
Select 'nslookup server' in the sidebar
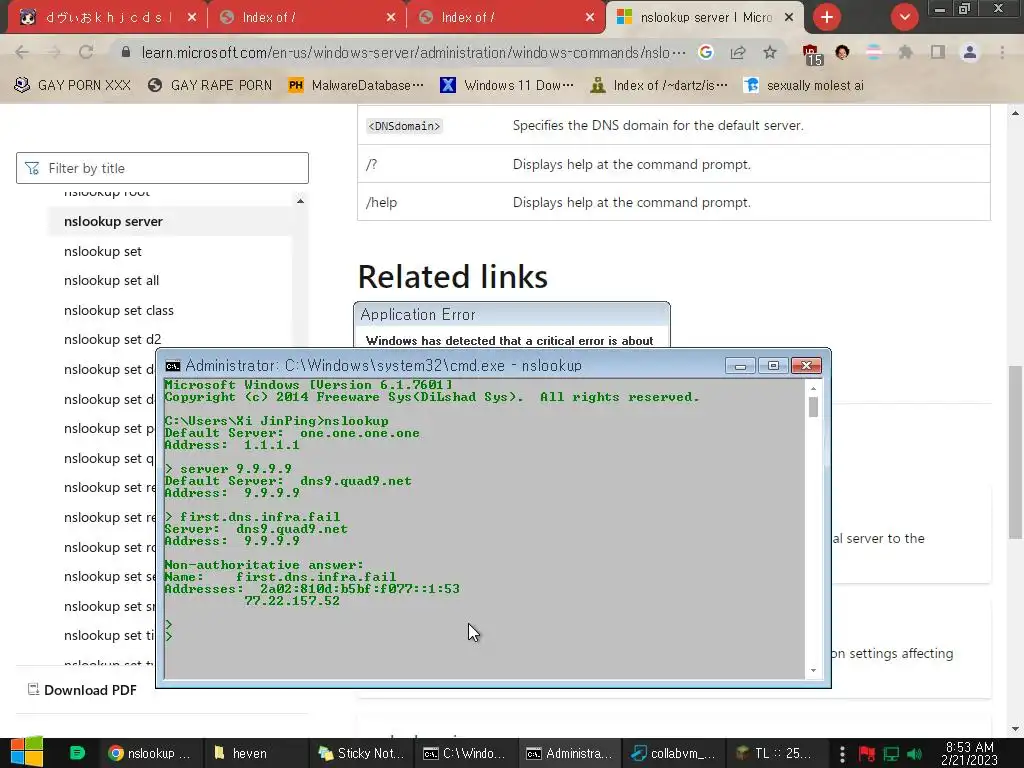[113, 221]
